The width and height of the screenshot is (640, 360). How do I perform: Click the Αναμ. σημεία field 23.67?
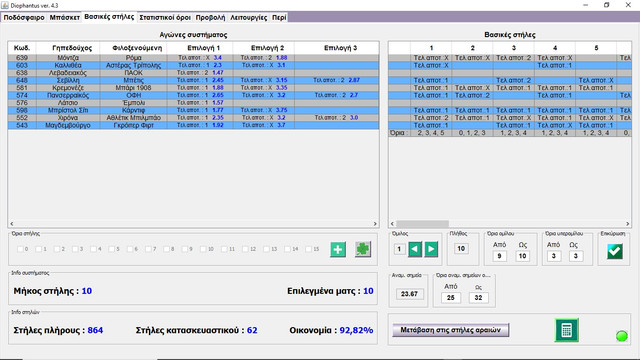click(409, 294)
